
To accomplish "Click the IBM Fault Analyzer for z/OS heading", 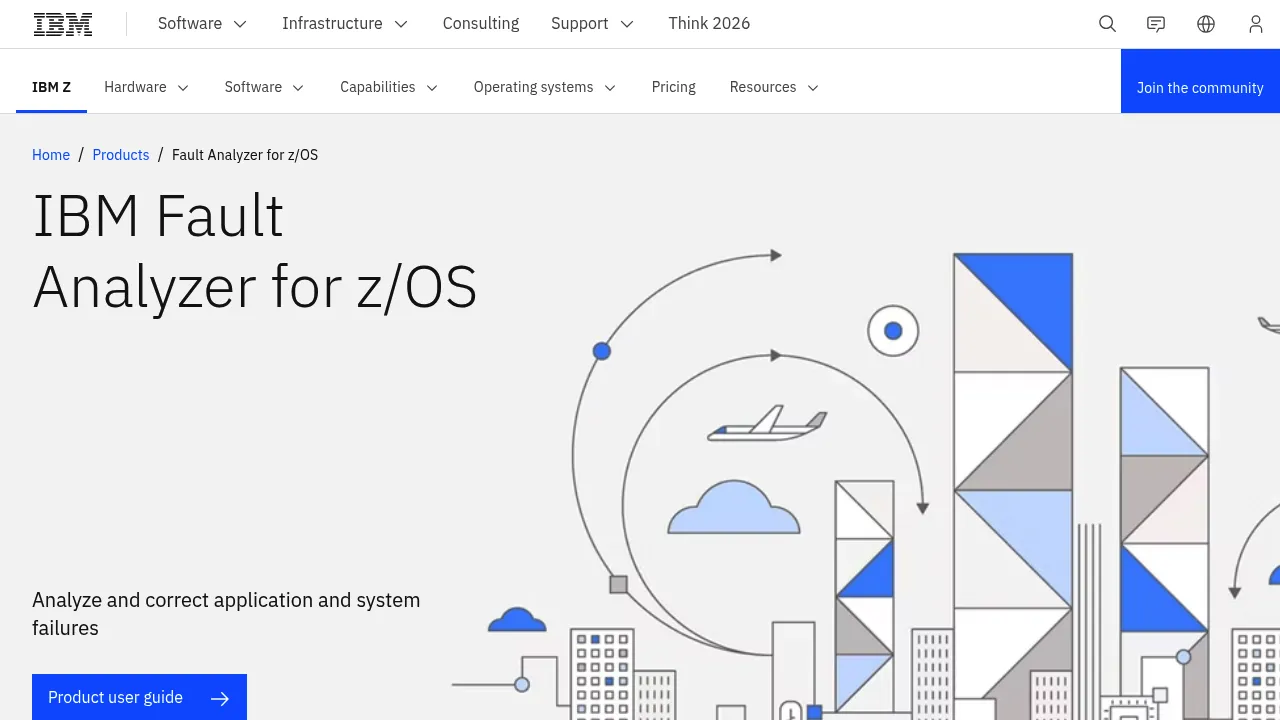I will (255, 251).
